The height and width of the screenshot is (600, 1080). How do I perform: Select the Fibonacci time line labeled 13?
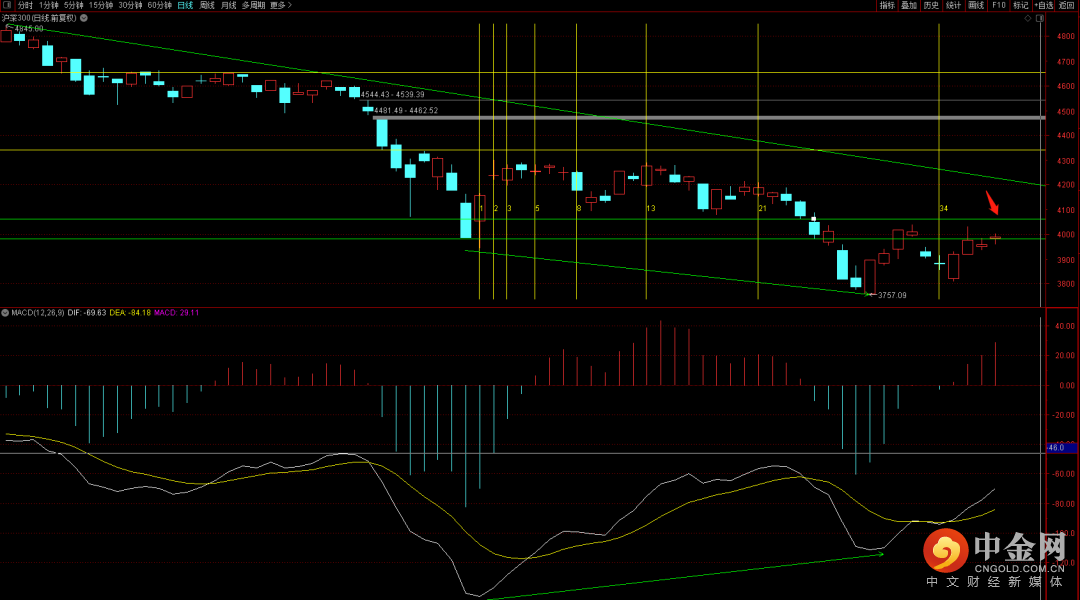[647, 162]
